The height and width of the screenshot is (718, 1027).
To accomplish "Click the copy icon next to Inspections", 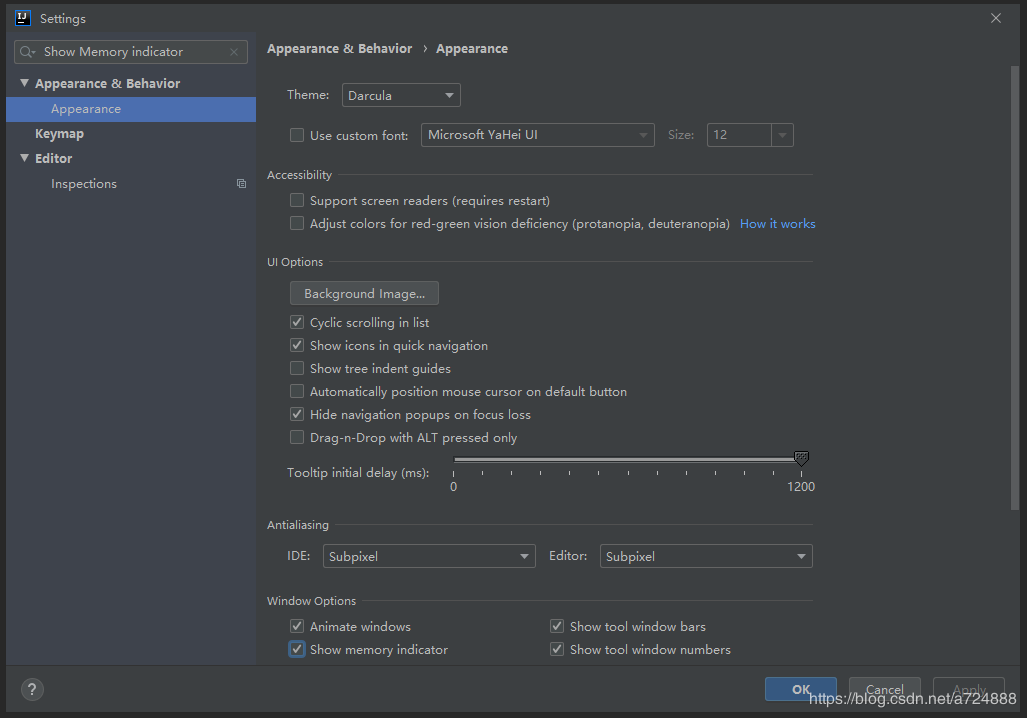I will (241, 183).
